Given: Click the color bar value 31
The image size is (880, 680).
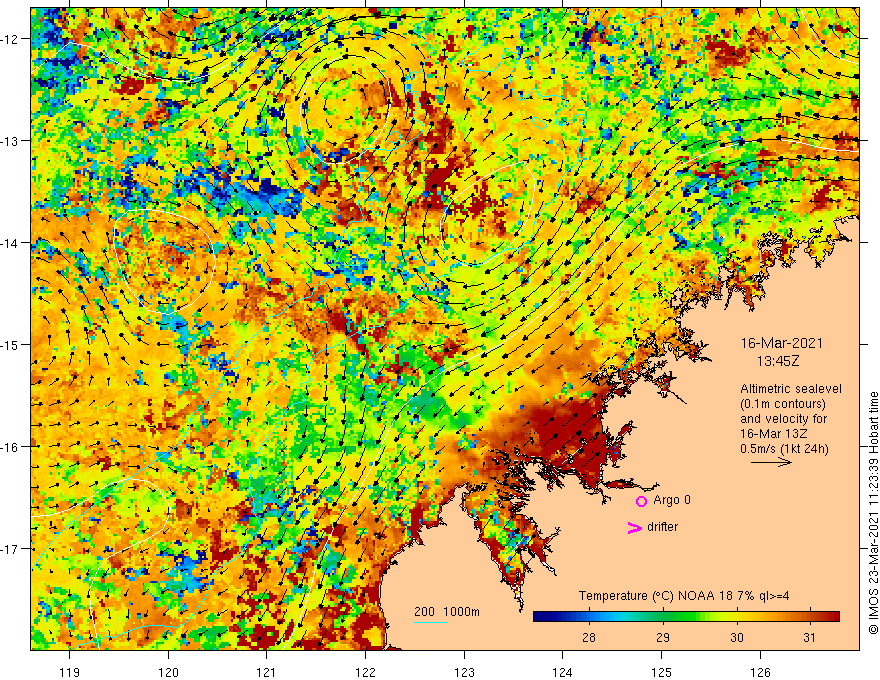Looking at the screenshot, I should (x=809, y=637).
